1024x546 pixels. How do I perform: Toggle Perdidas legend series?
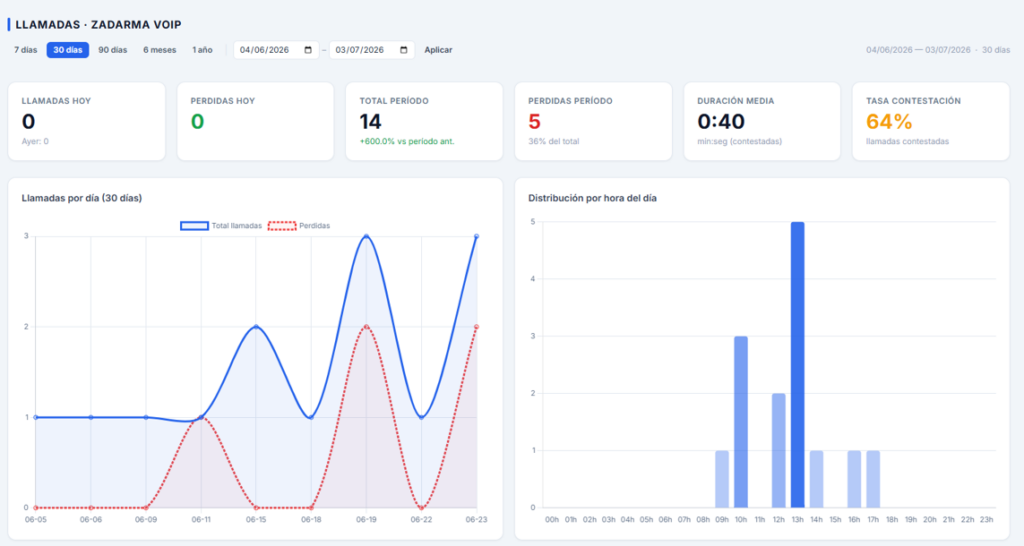(298, 226)
